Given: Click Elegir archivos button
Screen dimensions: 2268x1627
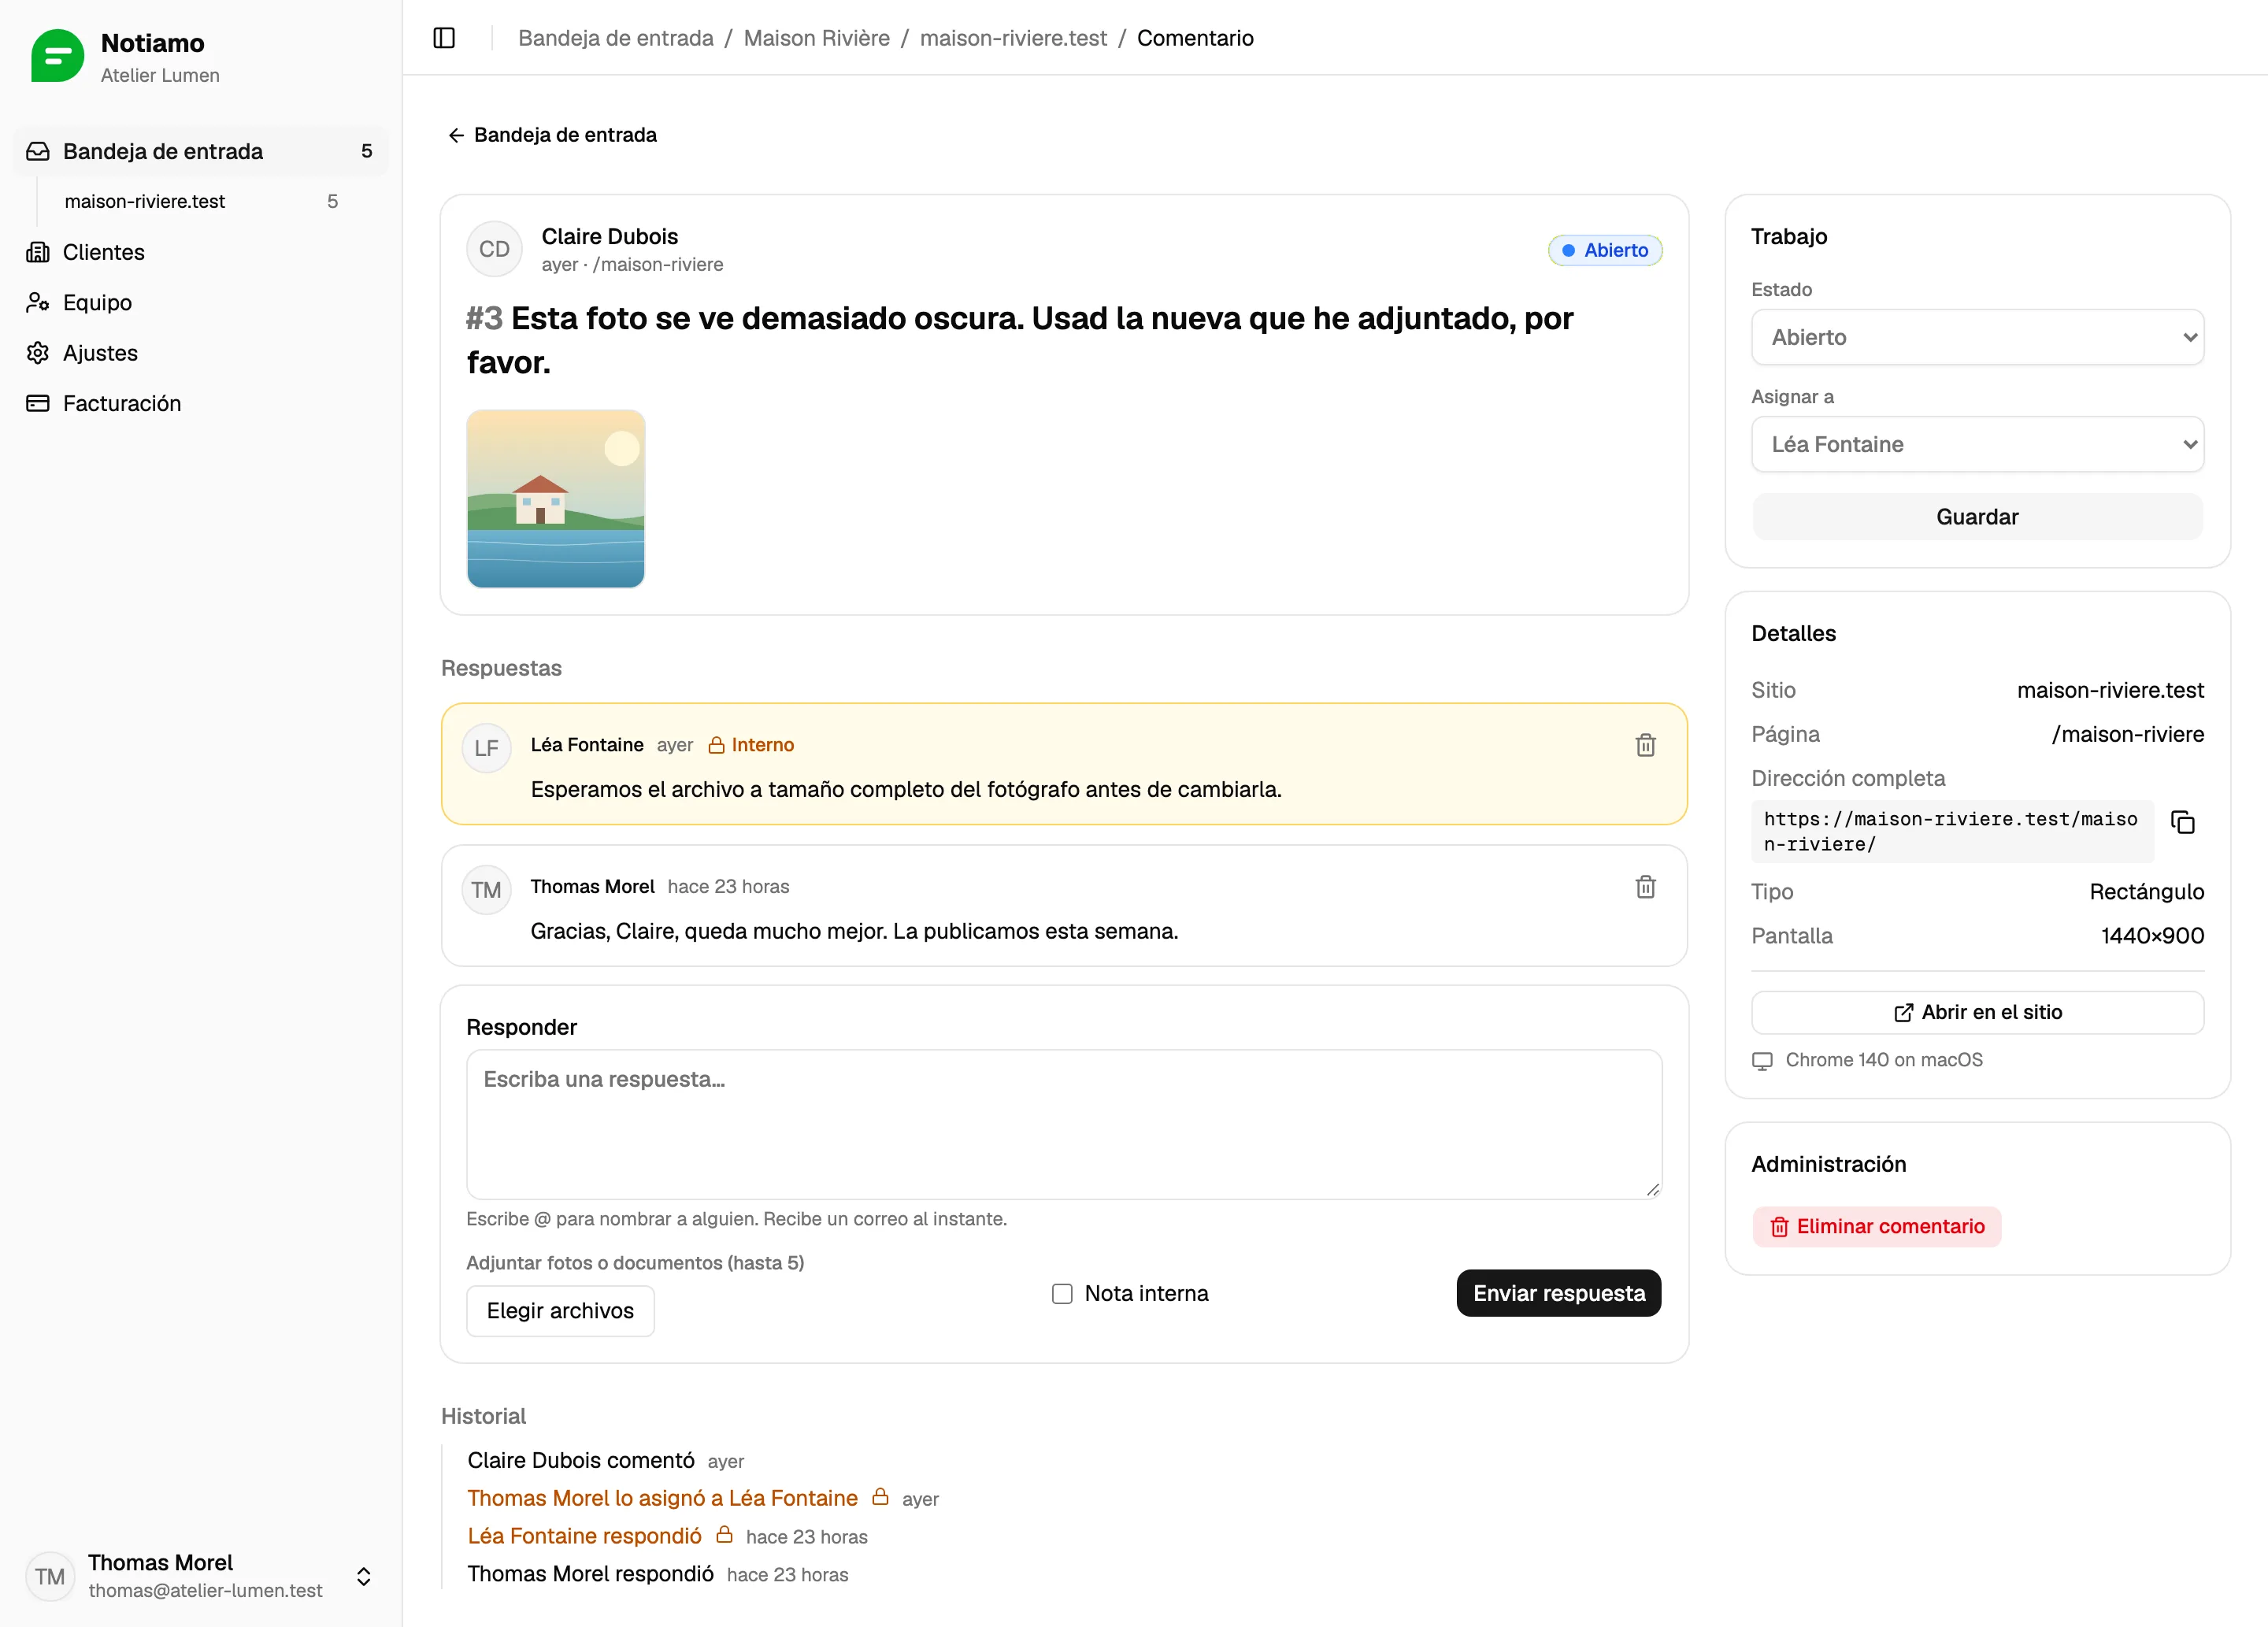Looking at the screenshot, I should pyautogui.click(x=560, y=1310).
